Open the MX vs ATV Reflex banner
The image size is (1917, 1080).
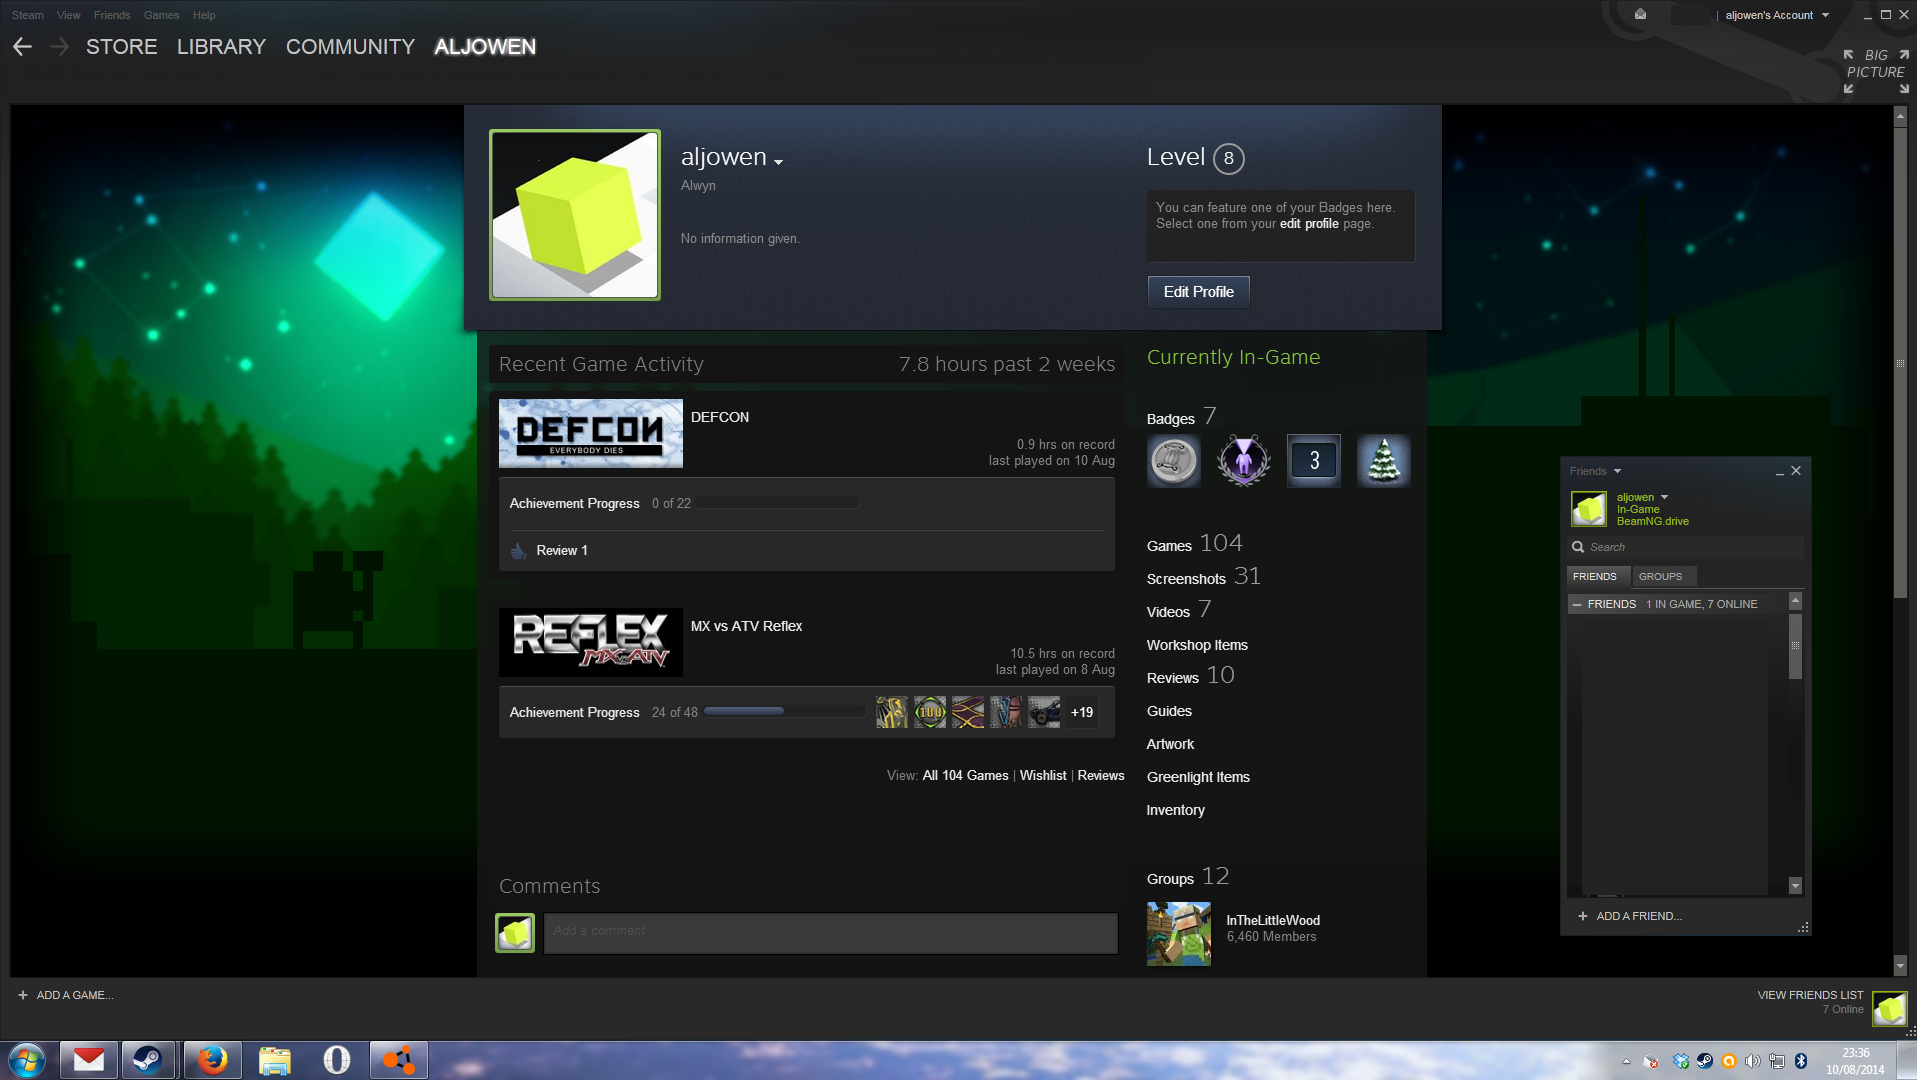[591, 643]
